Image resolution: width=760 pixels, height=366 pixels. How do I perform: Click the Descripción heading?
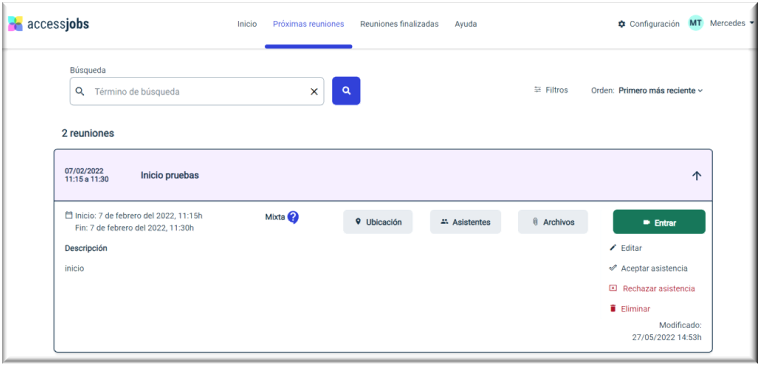tap(86, 248)
